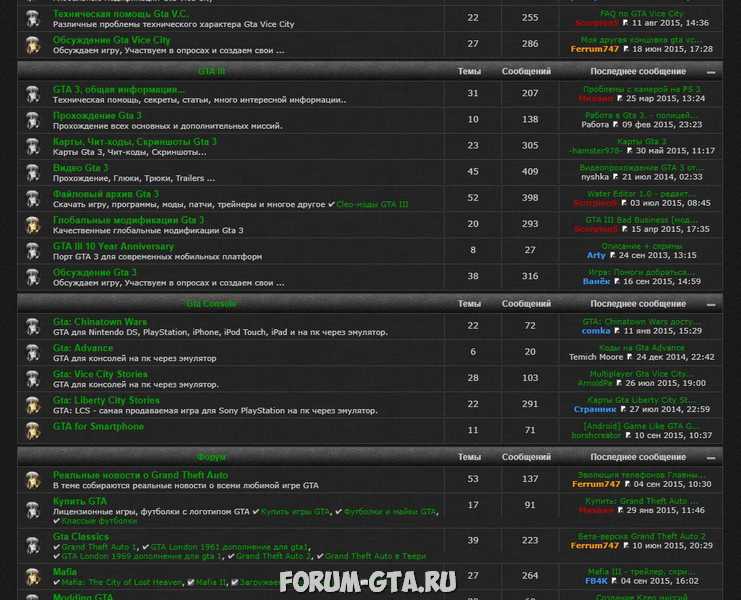The height and width of the screenshot is (600, 741).
Task: Click forum icon beside Файловый архив Gta 3
Action: coord(33,199)
